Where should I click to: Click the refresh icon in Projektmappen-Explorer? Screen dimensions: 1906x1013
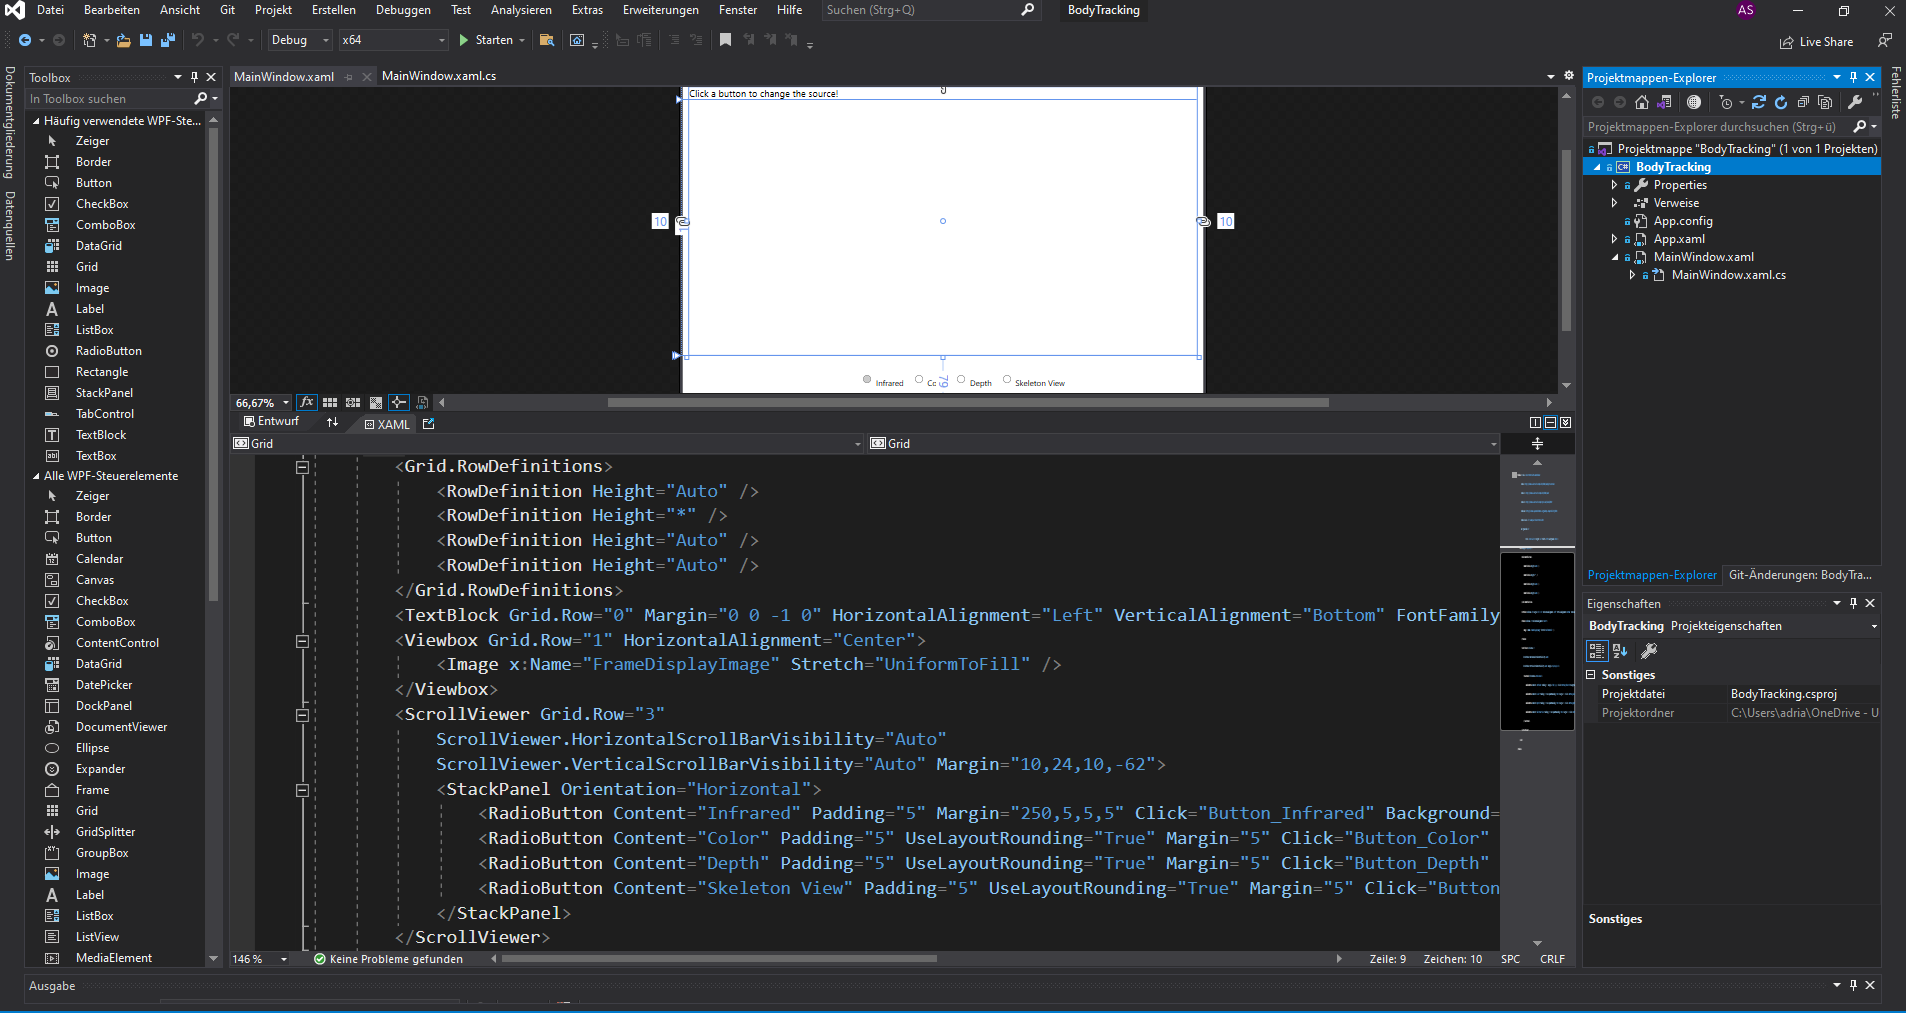[x=1781, y=102]
